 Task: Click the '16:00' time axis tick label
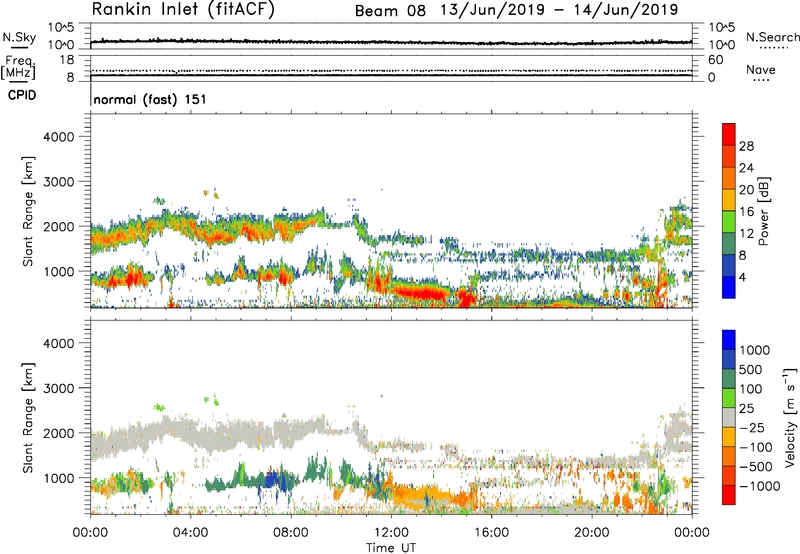491,533
